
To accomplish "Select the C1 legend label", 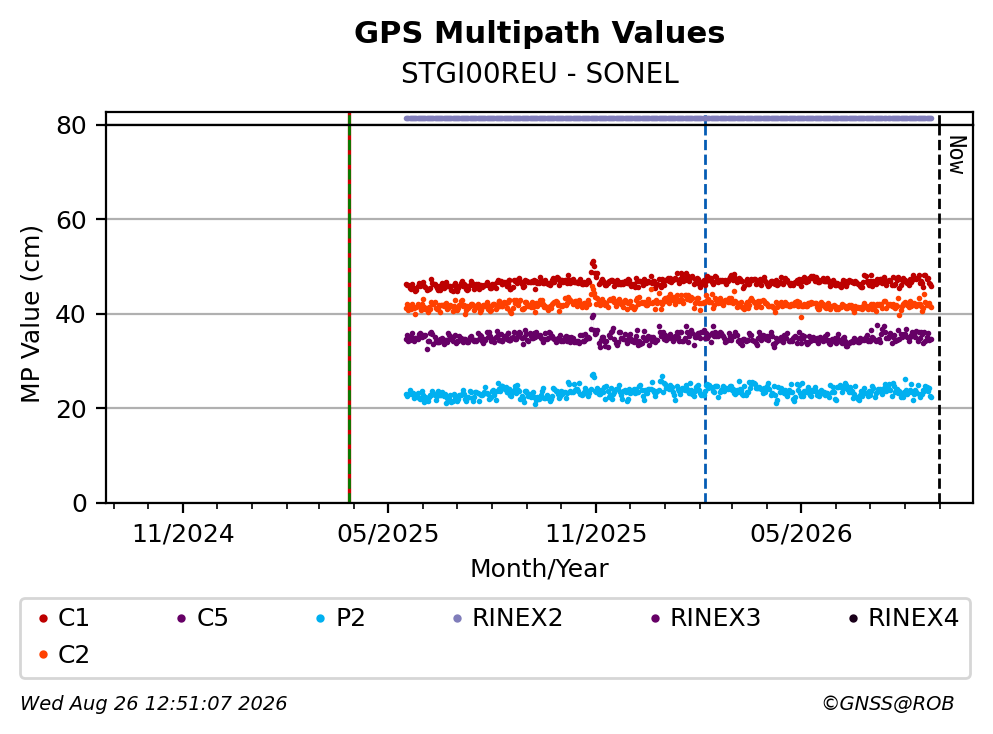I will pos(73,618).
